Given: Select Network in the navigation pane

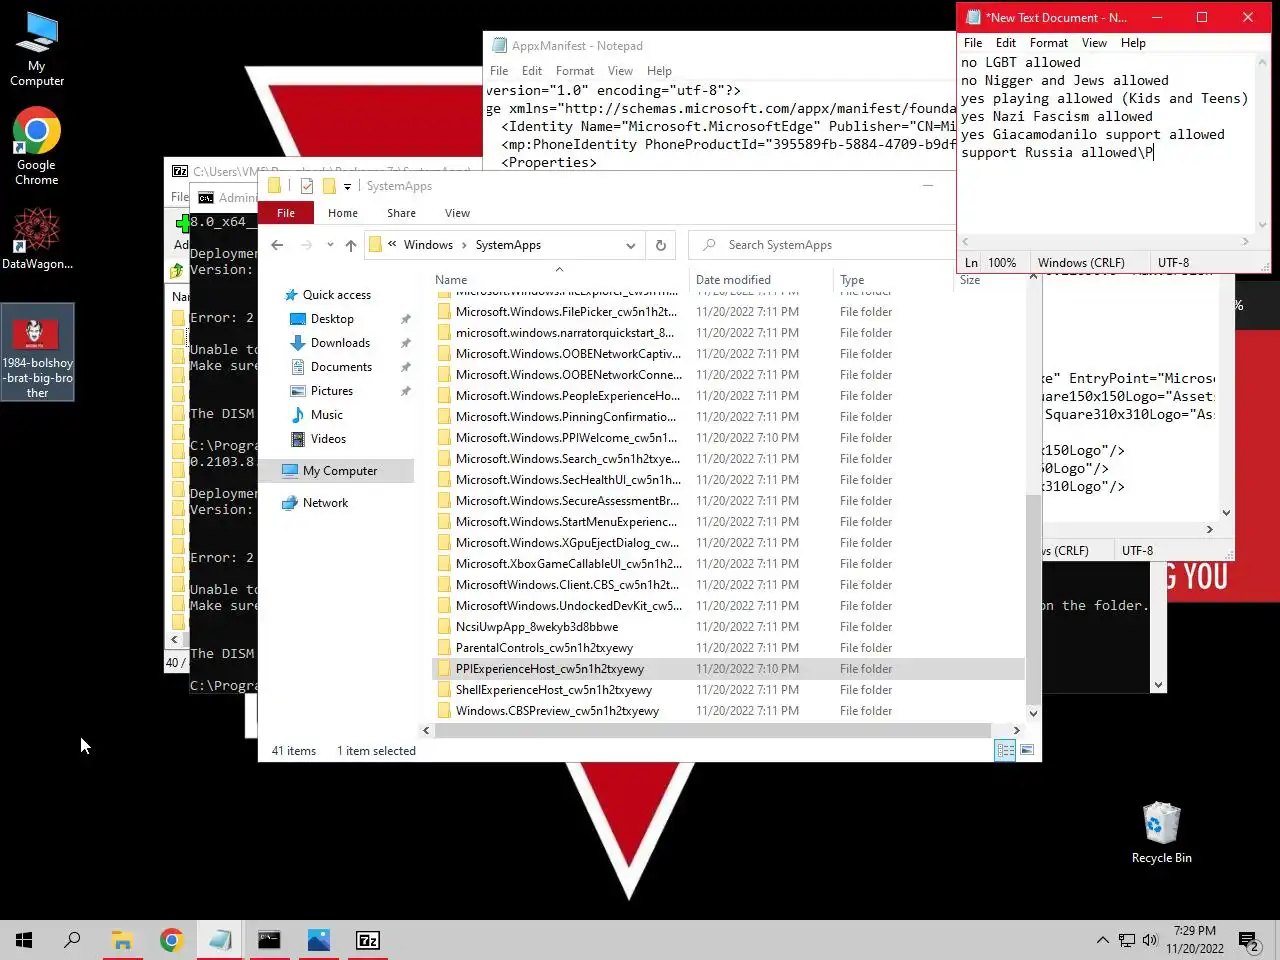Looking at the screenshot, I should click(326, 503).
